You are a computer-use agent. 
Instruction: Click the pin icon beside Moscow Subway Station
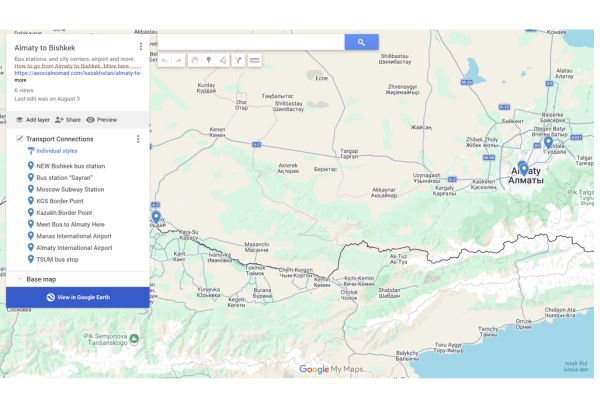click(x=31, y=189)
